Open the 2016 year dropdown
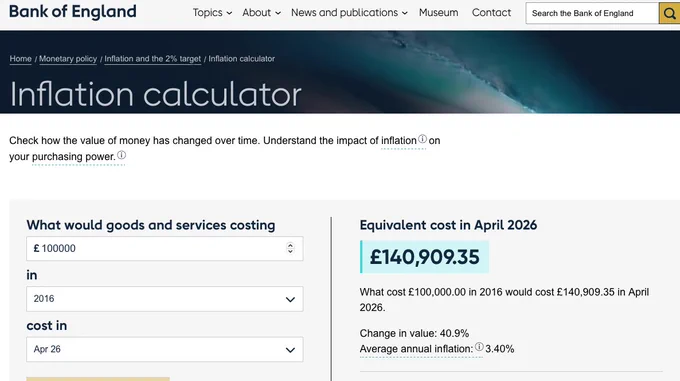The image size is (680, 381). [x=165, y=299]
